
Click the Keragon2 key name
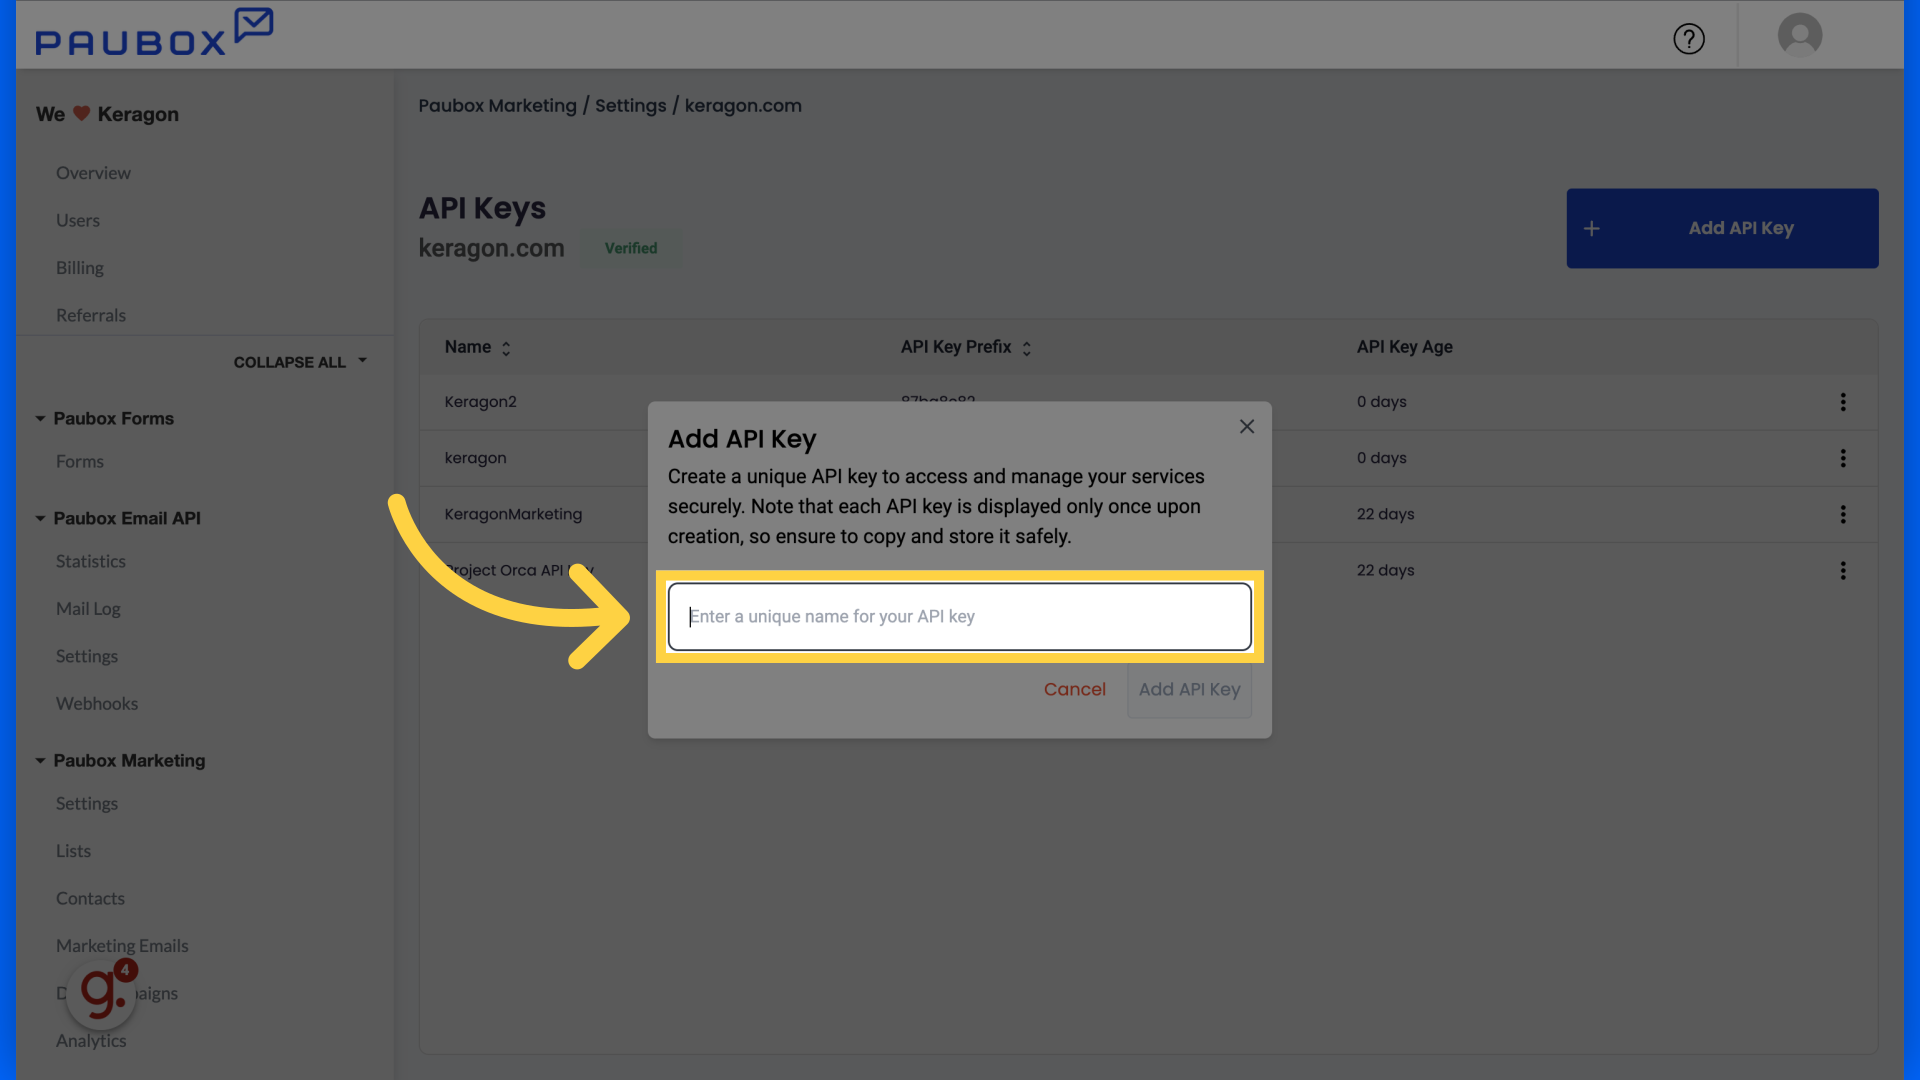480,402
